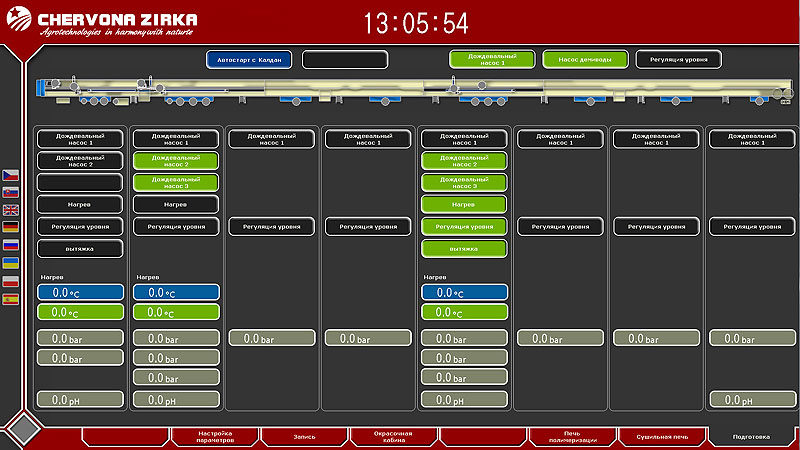Click the Запись button in bottom bar
800x450 pixels.
tap(303, 437)
